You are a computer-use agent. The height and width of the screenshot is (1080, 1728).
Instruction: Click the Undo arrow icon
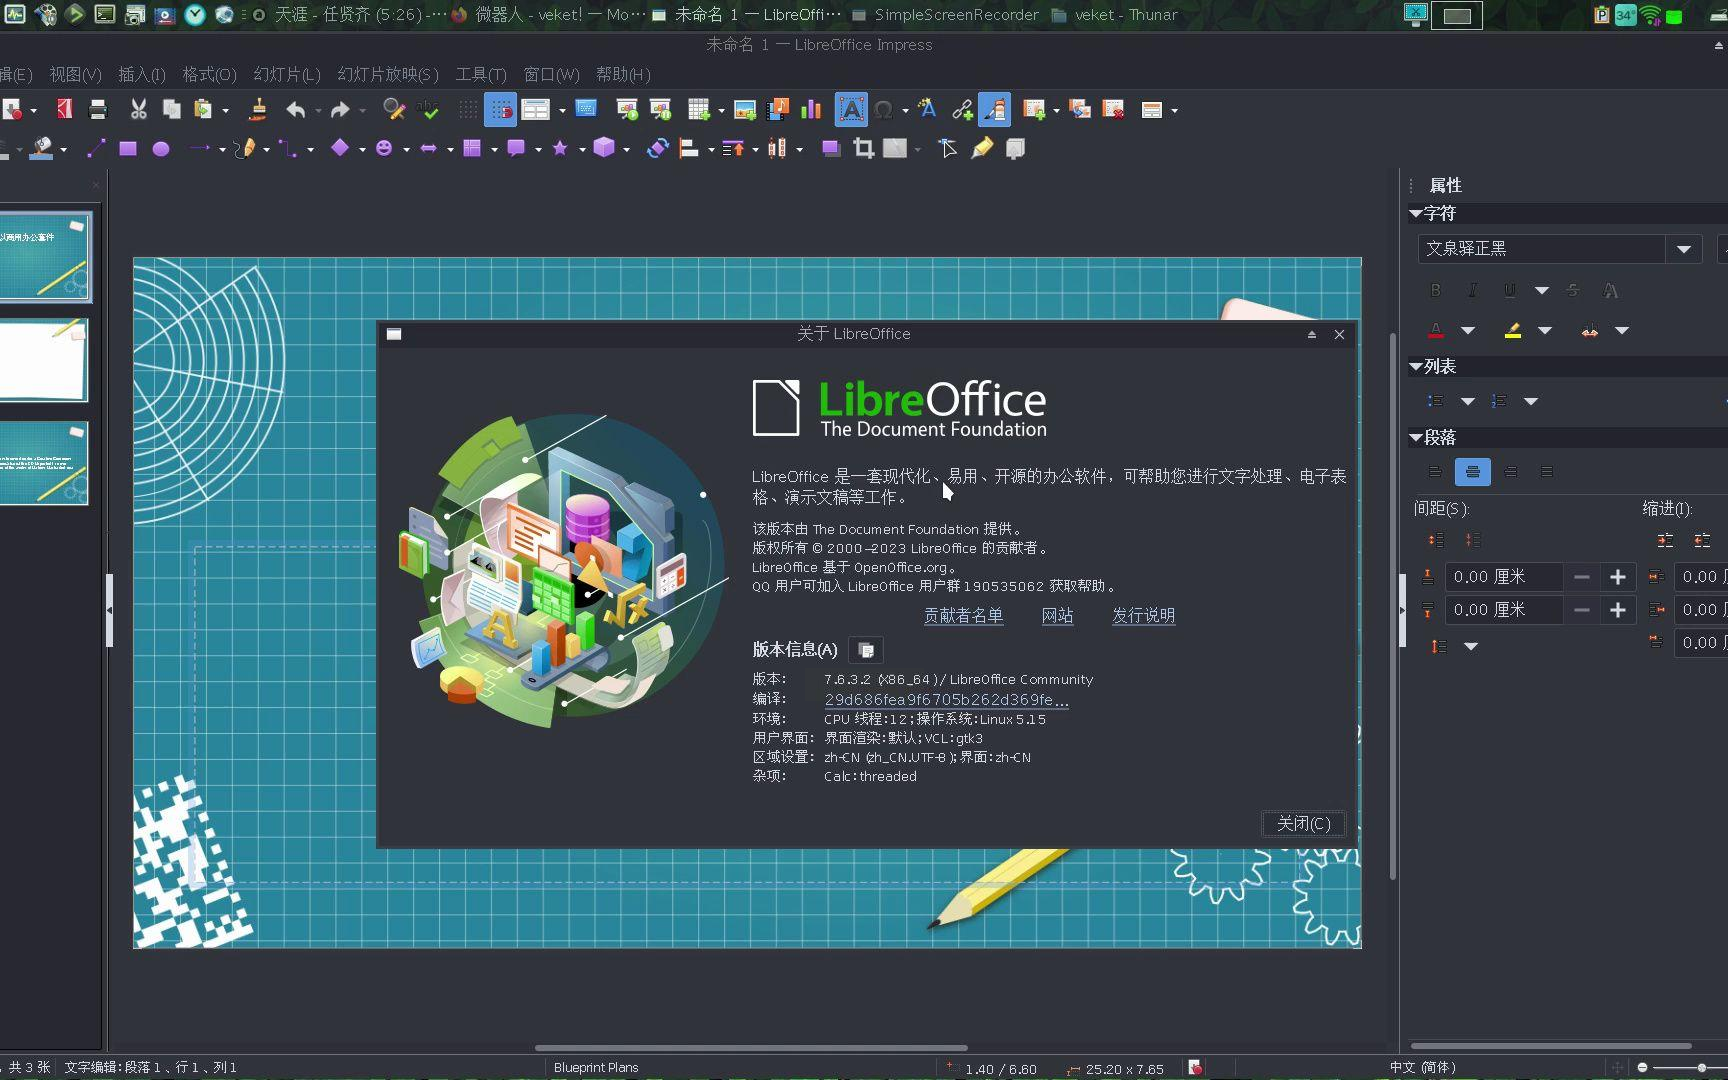295,109
